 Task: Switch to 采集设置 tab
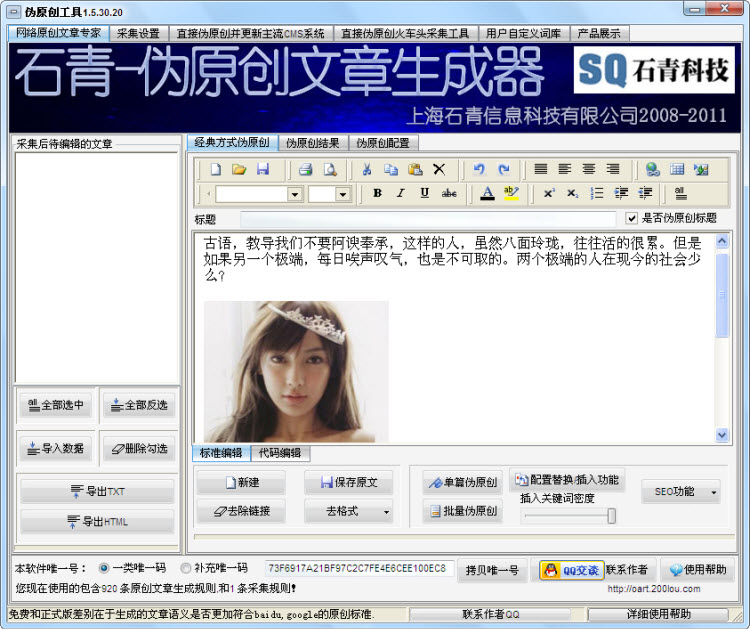tap(138, 33)
